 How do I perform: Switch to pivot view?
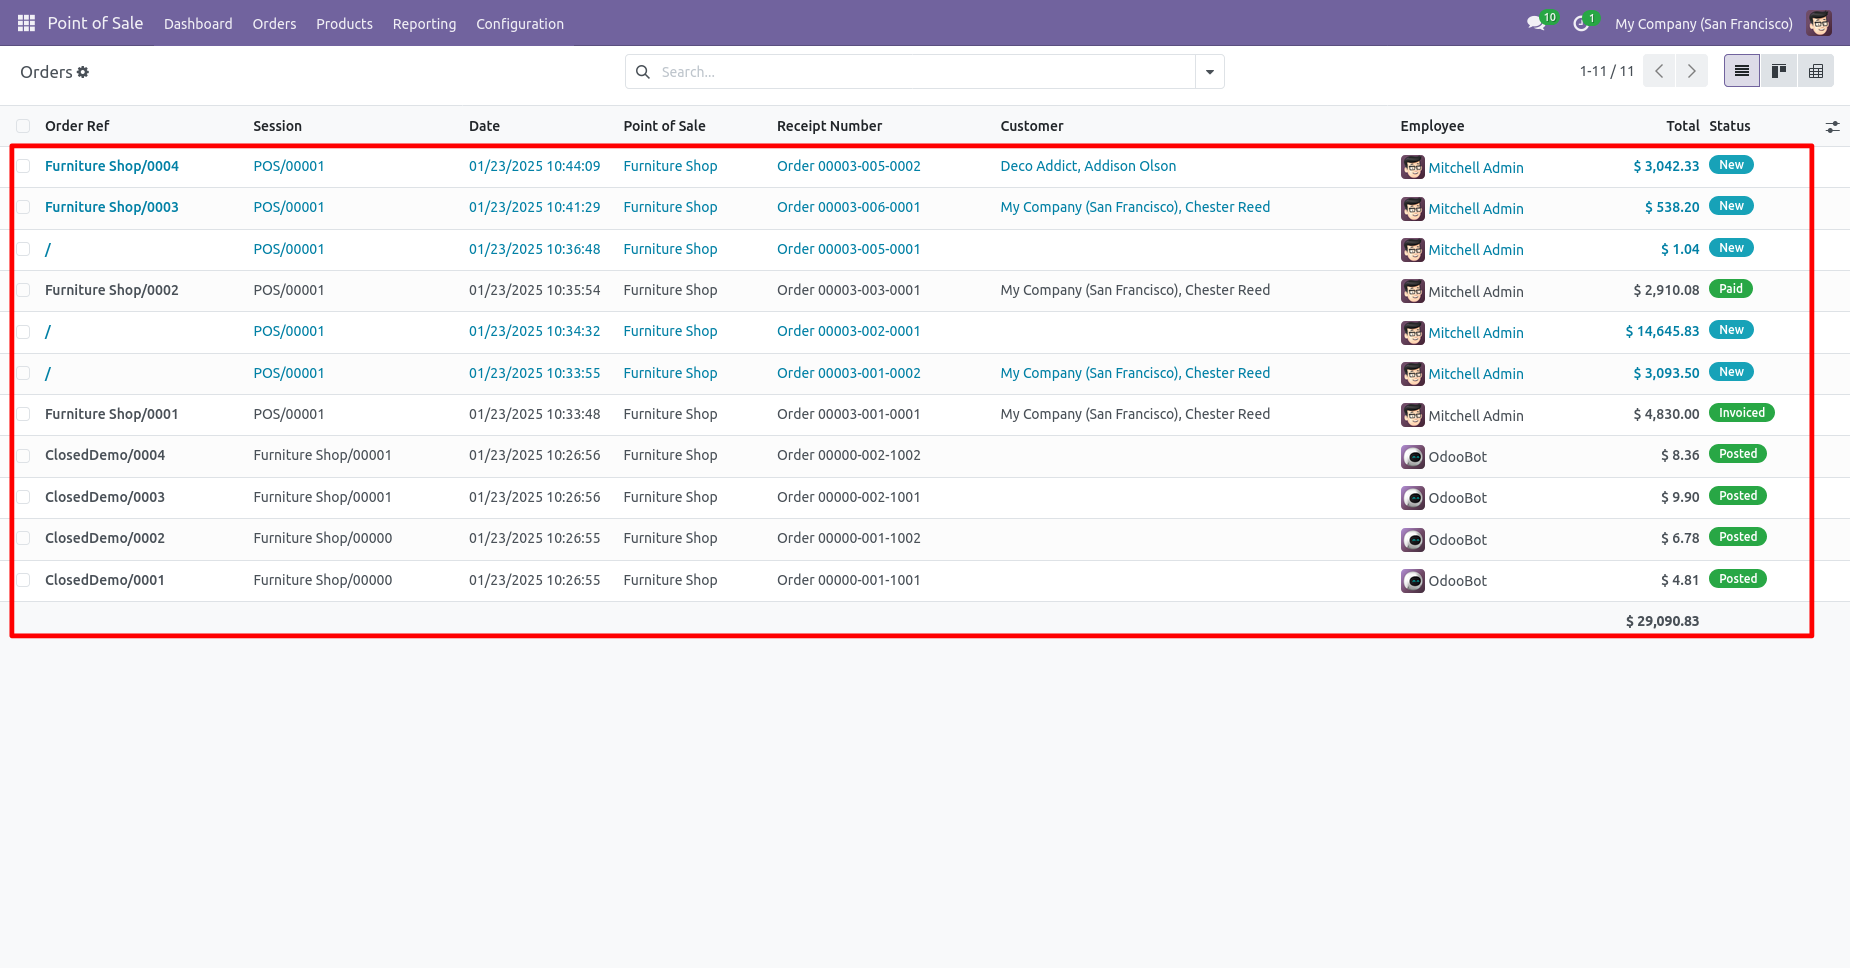coord(1816,71)
